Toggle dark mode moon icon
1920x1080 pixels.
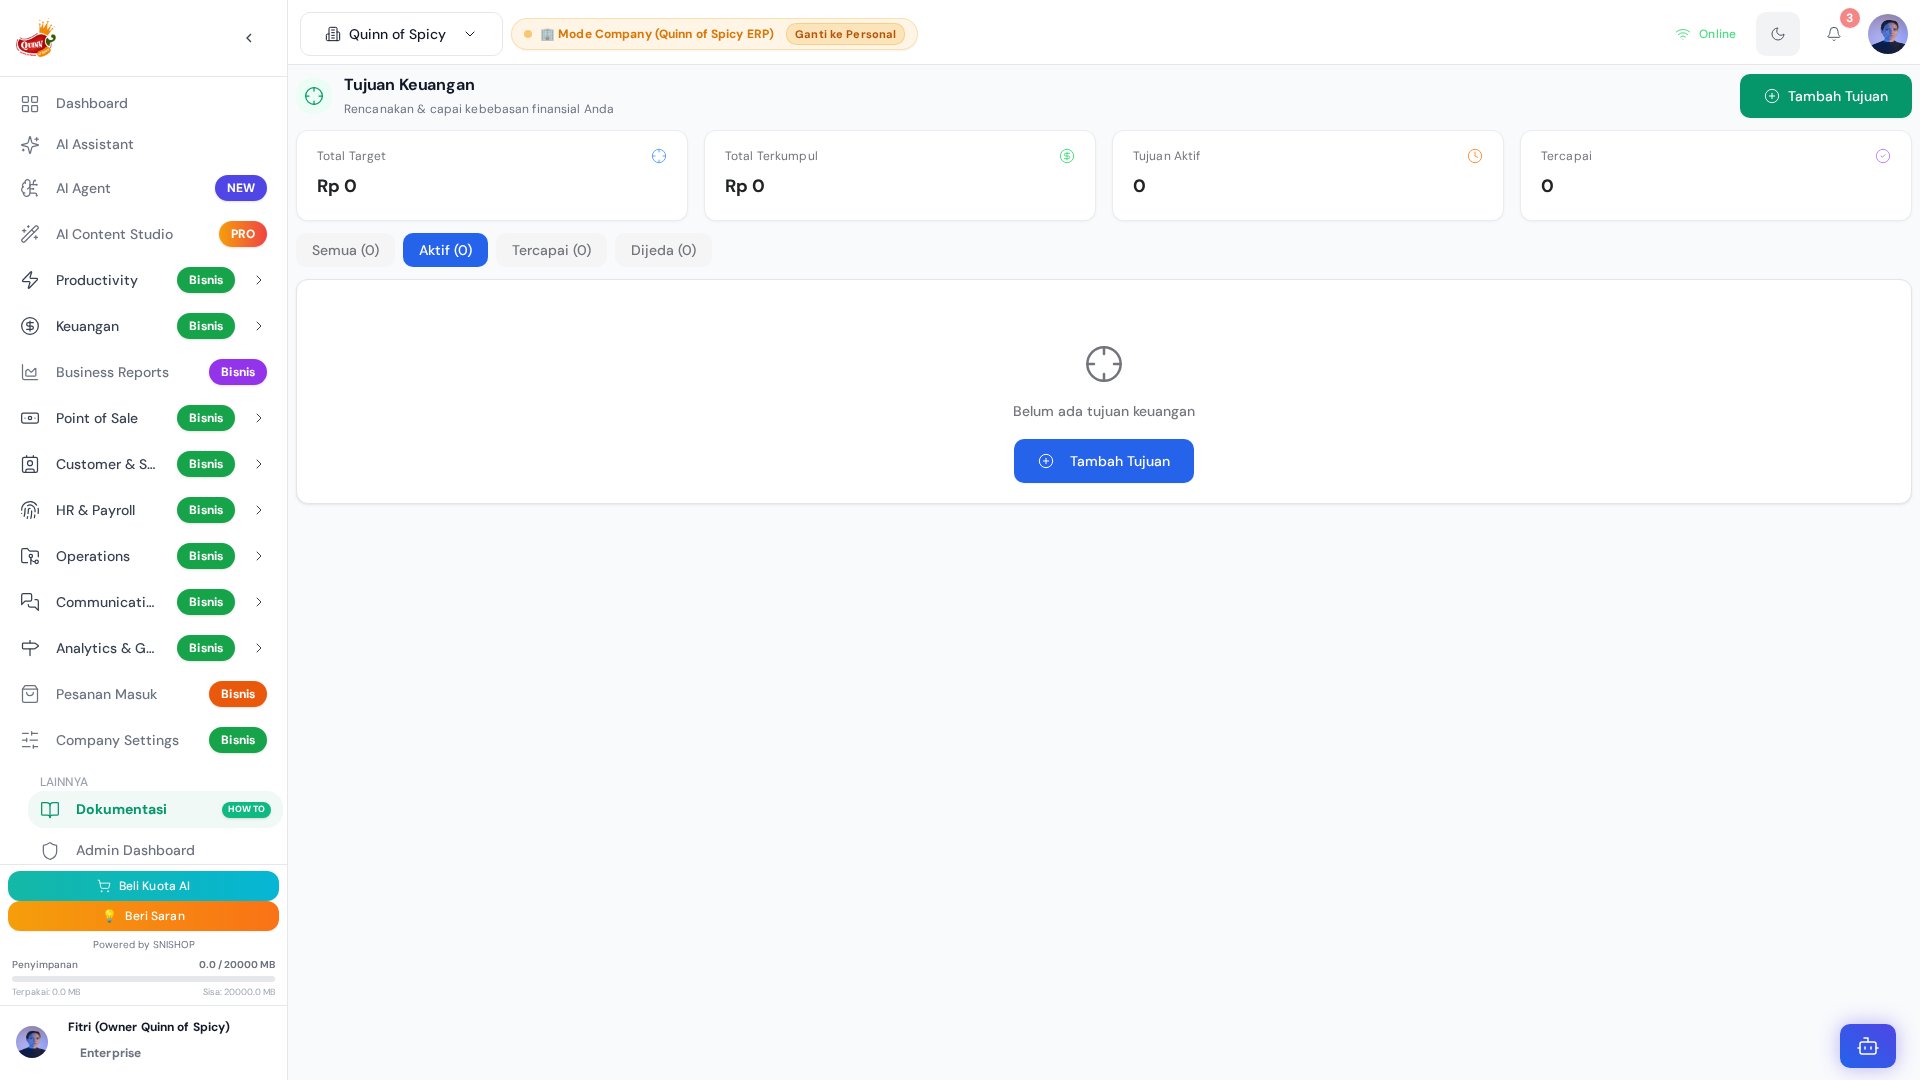(x=1778, y=34)
